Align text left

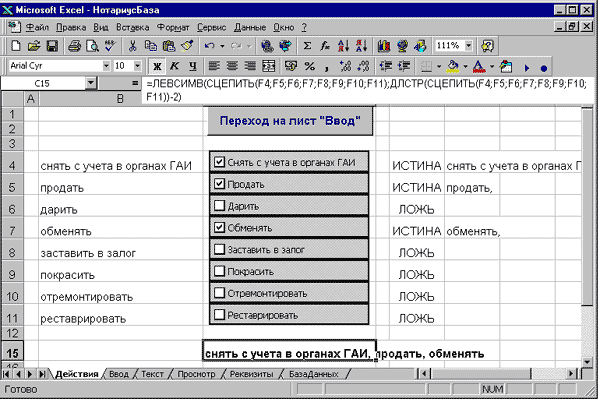click(214, 67)
